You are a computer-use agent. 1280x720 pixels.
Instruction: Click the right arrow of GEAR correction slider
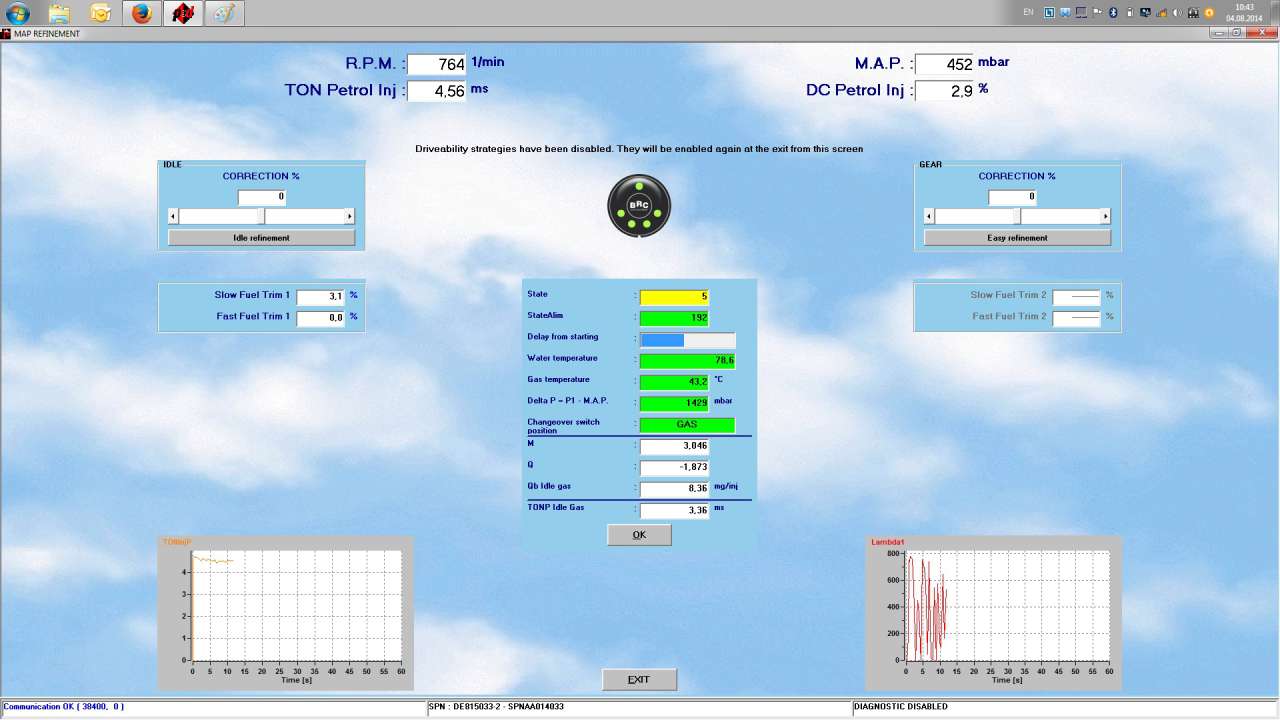(x=1106, y=216)
